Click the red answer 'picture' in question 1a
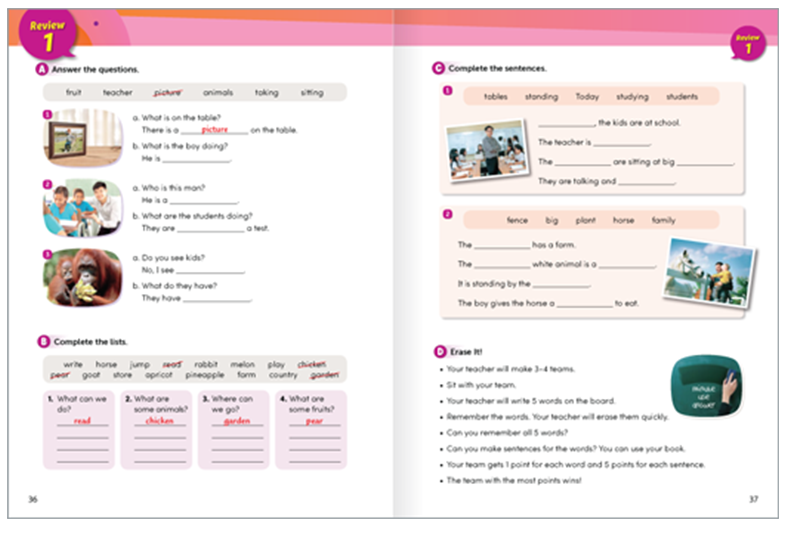 point(215,129)
